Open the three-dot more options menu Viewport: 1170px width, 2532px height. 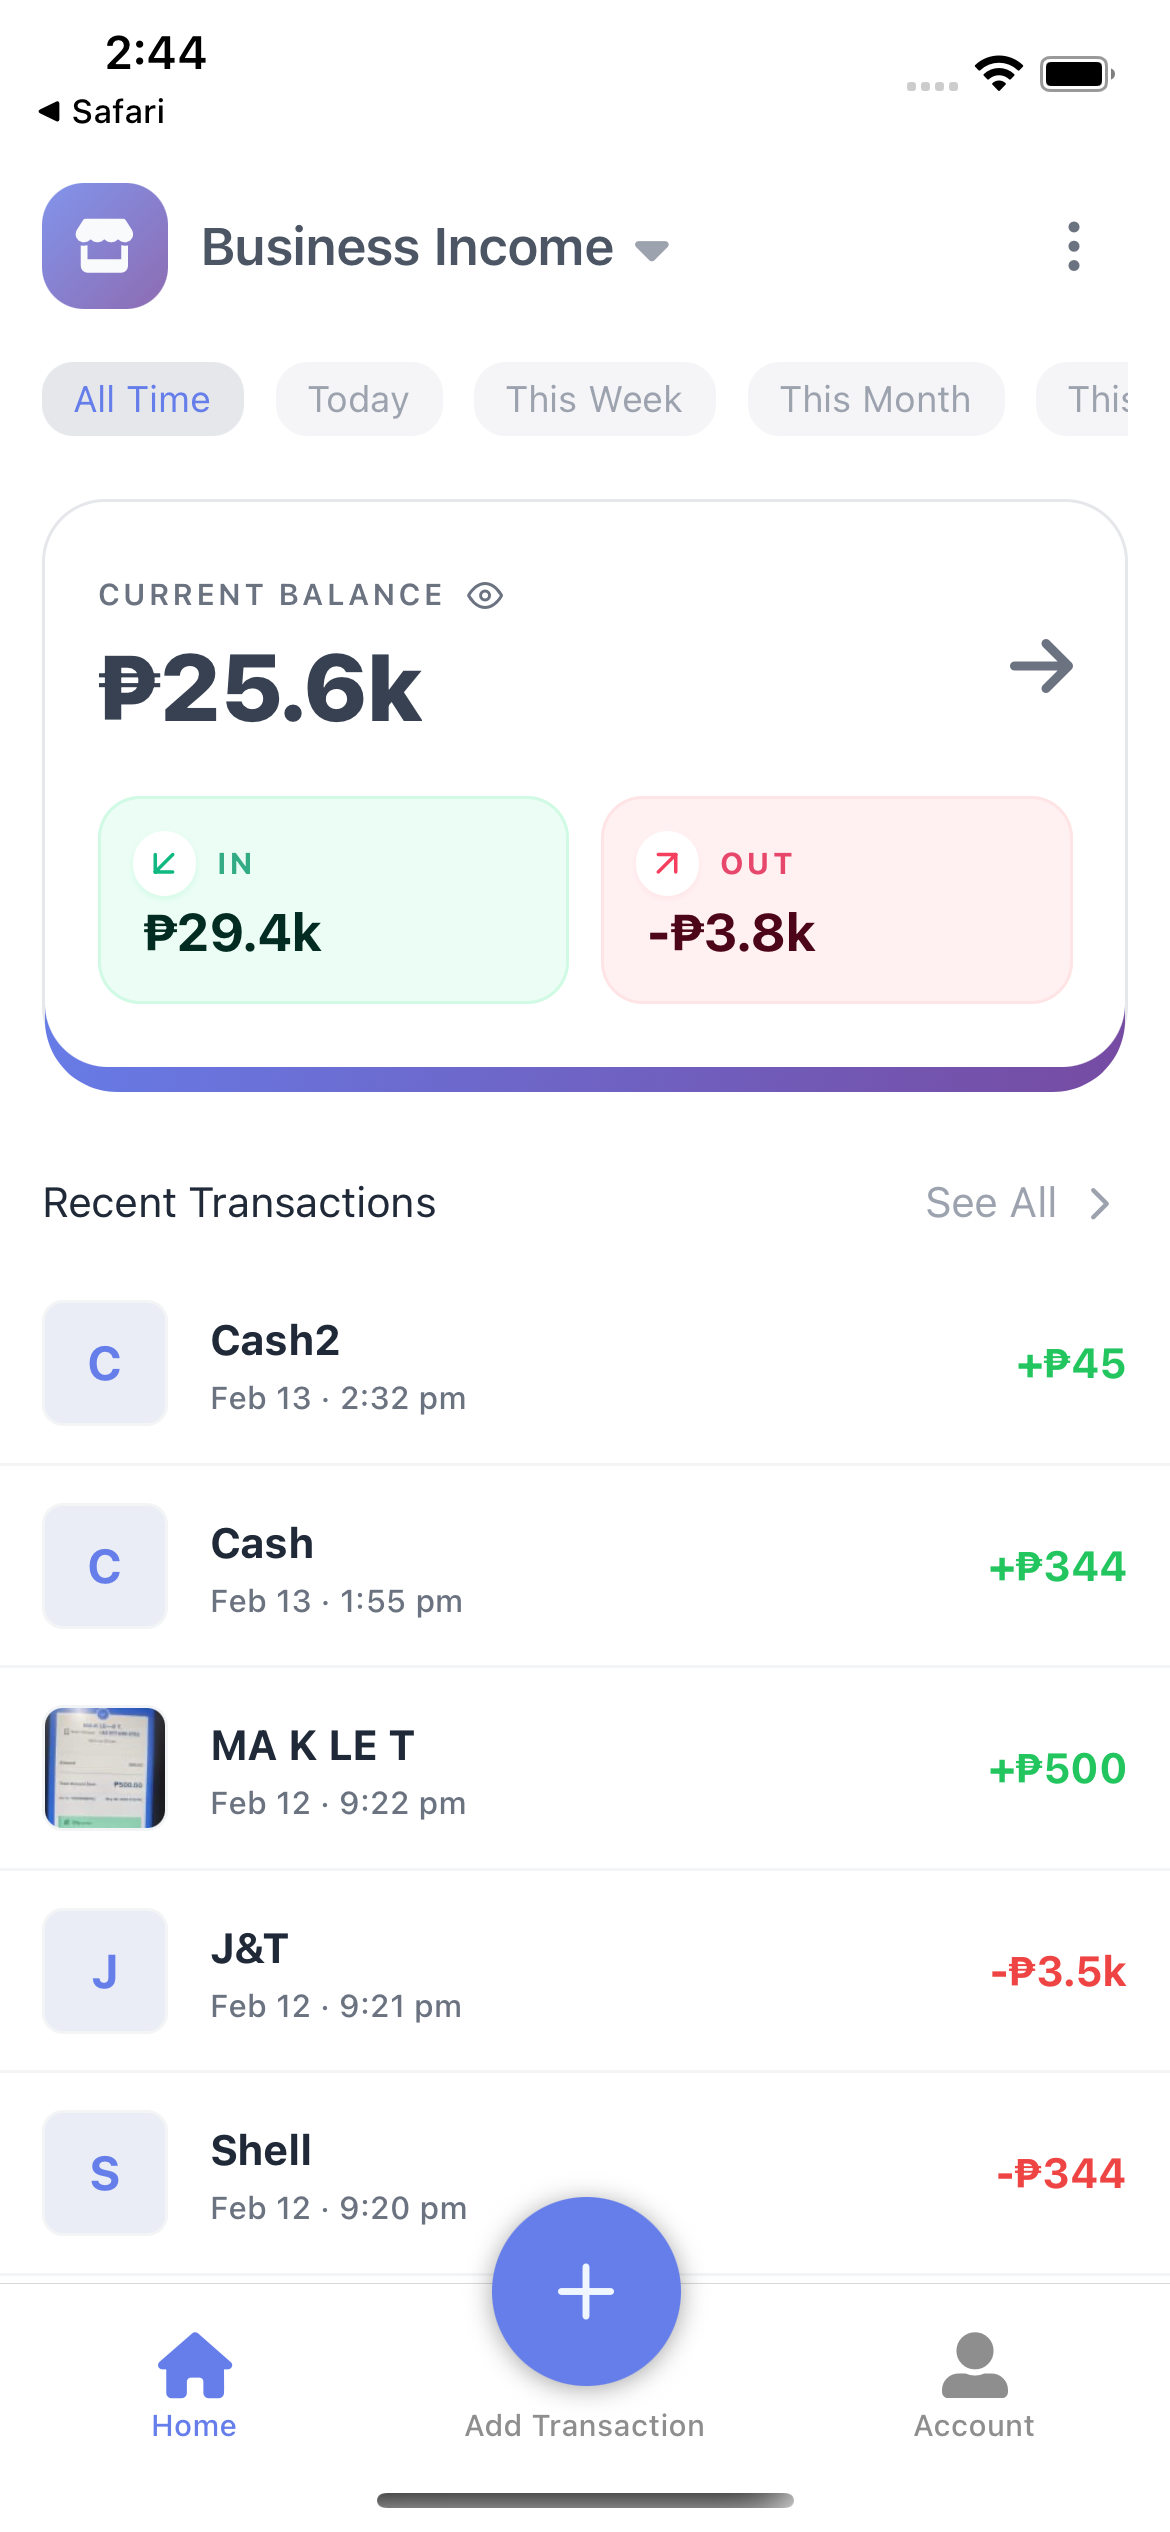pos(1073,246)
